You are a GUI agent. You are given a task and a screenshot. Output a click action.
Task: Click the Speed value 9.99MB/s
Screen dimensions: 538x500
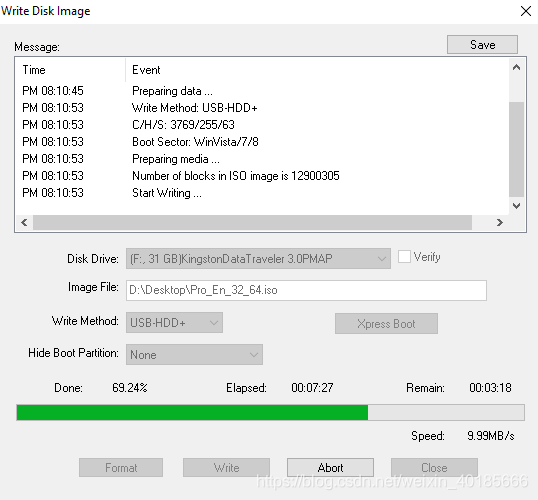(491, 436)
